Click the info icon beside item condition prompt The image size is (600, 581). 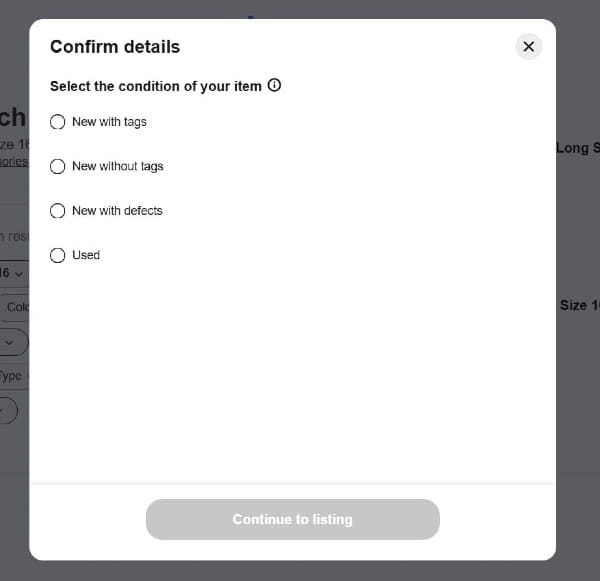(275, 86)
